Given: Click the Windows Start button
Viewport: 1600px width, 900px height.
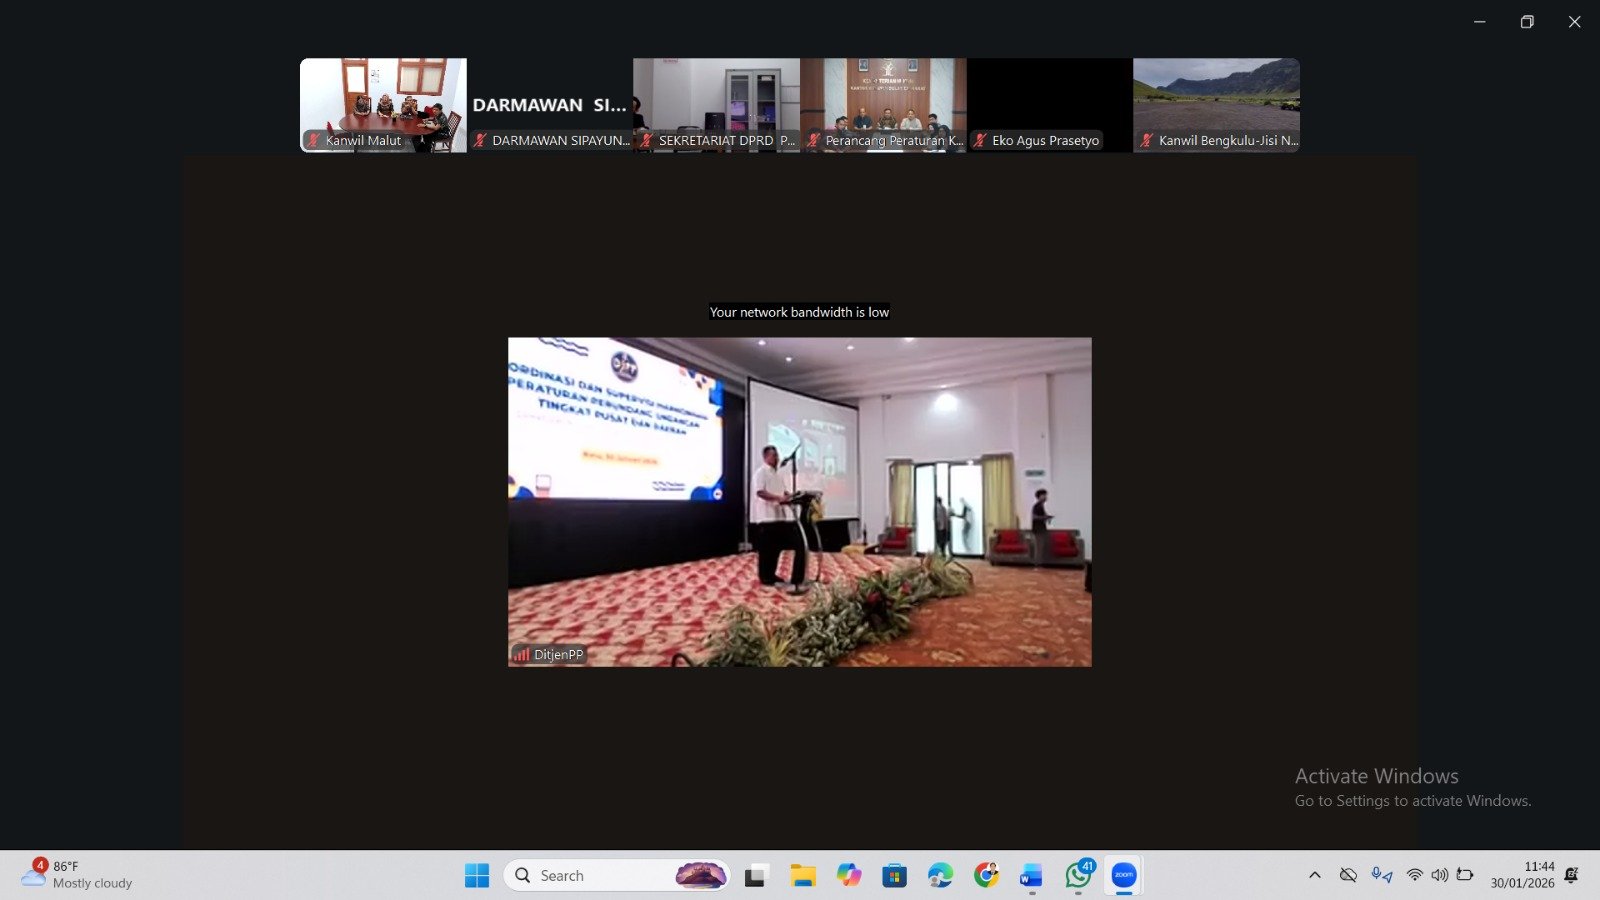Looking at the screenshot, I should [477, 875].
